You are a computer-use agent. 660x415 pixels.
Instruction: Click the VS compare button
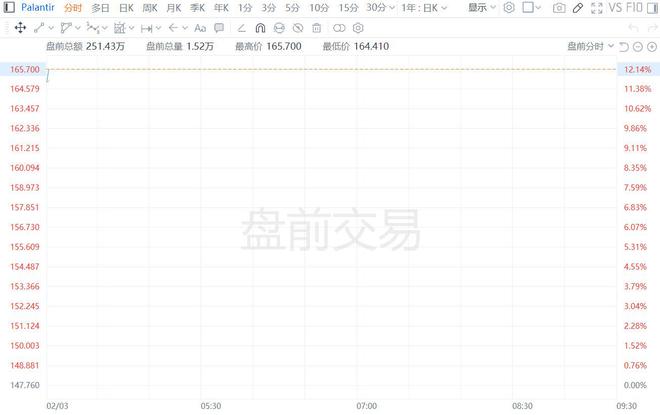(x=616, y=7)
